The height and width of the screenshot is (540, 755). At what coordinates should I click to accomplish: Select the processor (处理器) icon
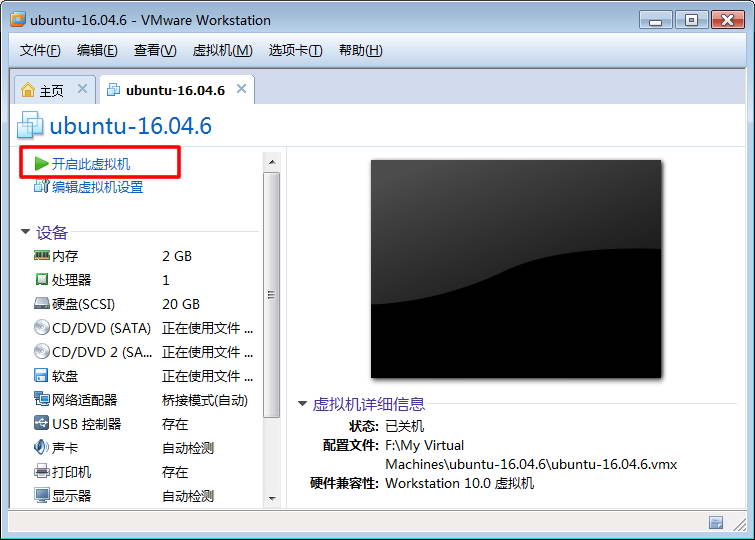click(x=41, y=280)
